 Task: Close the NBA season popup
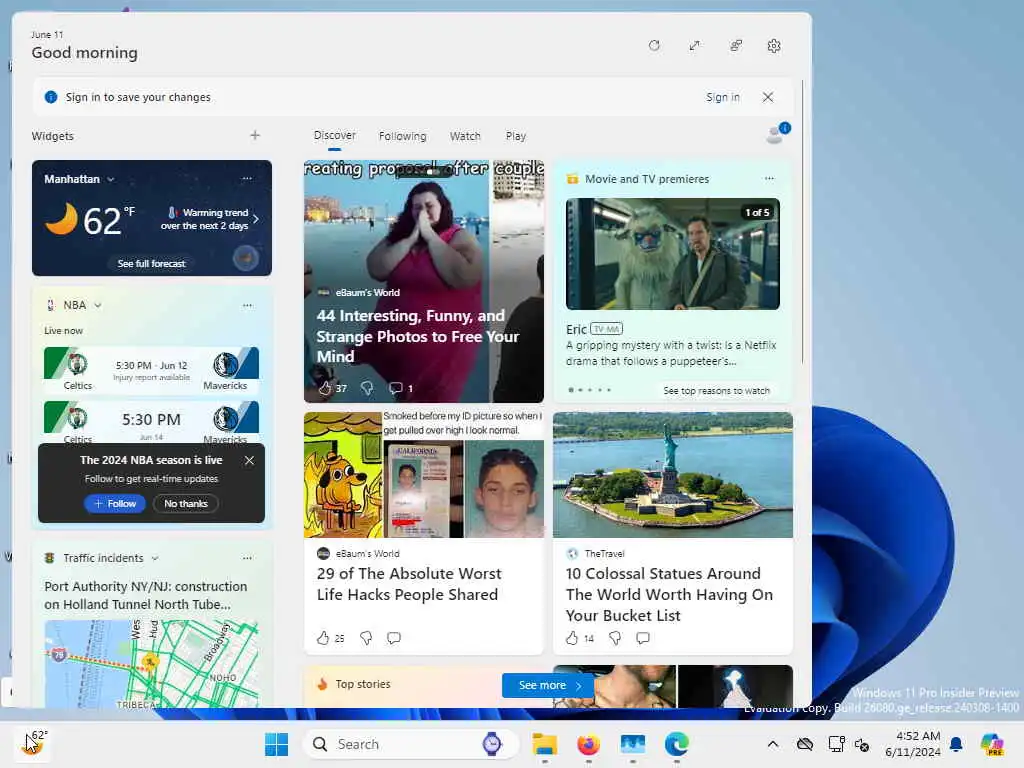coord(249,460)
